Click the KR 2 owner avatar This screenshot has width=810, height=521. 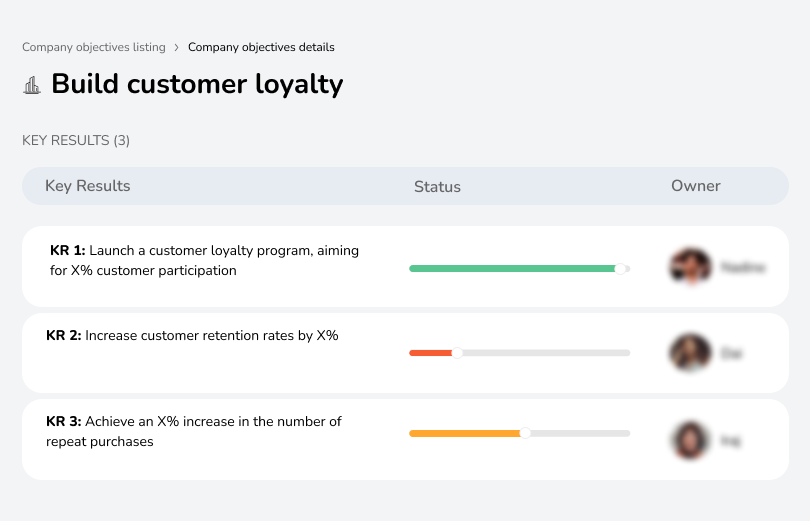[690, 353]
